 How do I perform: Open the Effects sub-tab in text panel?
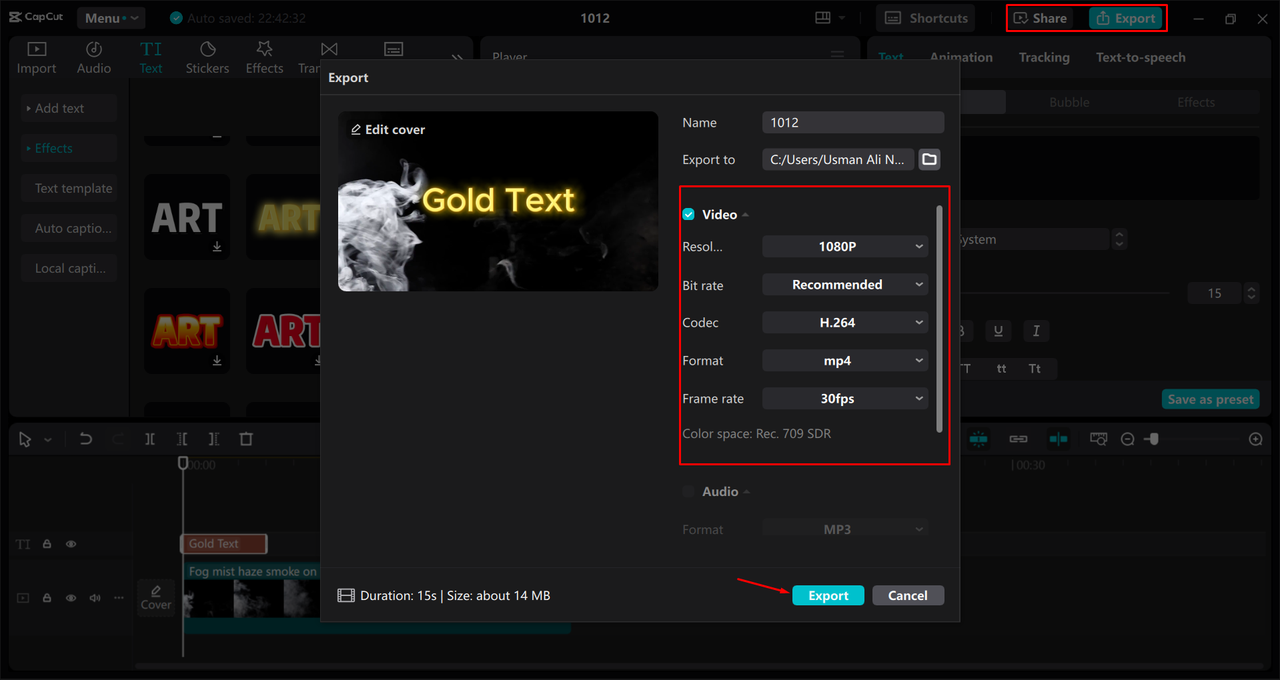tap(1196, 102)
